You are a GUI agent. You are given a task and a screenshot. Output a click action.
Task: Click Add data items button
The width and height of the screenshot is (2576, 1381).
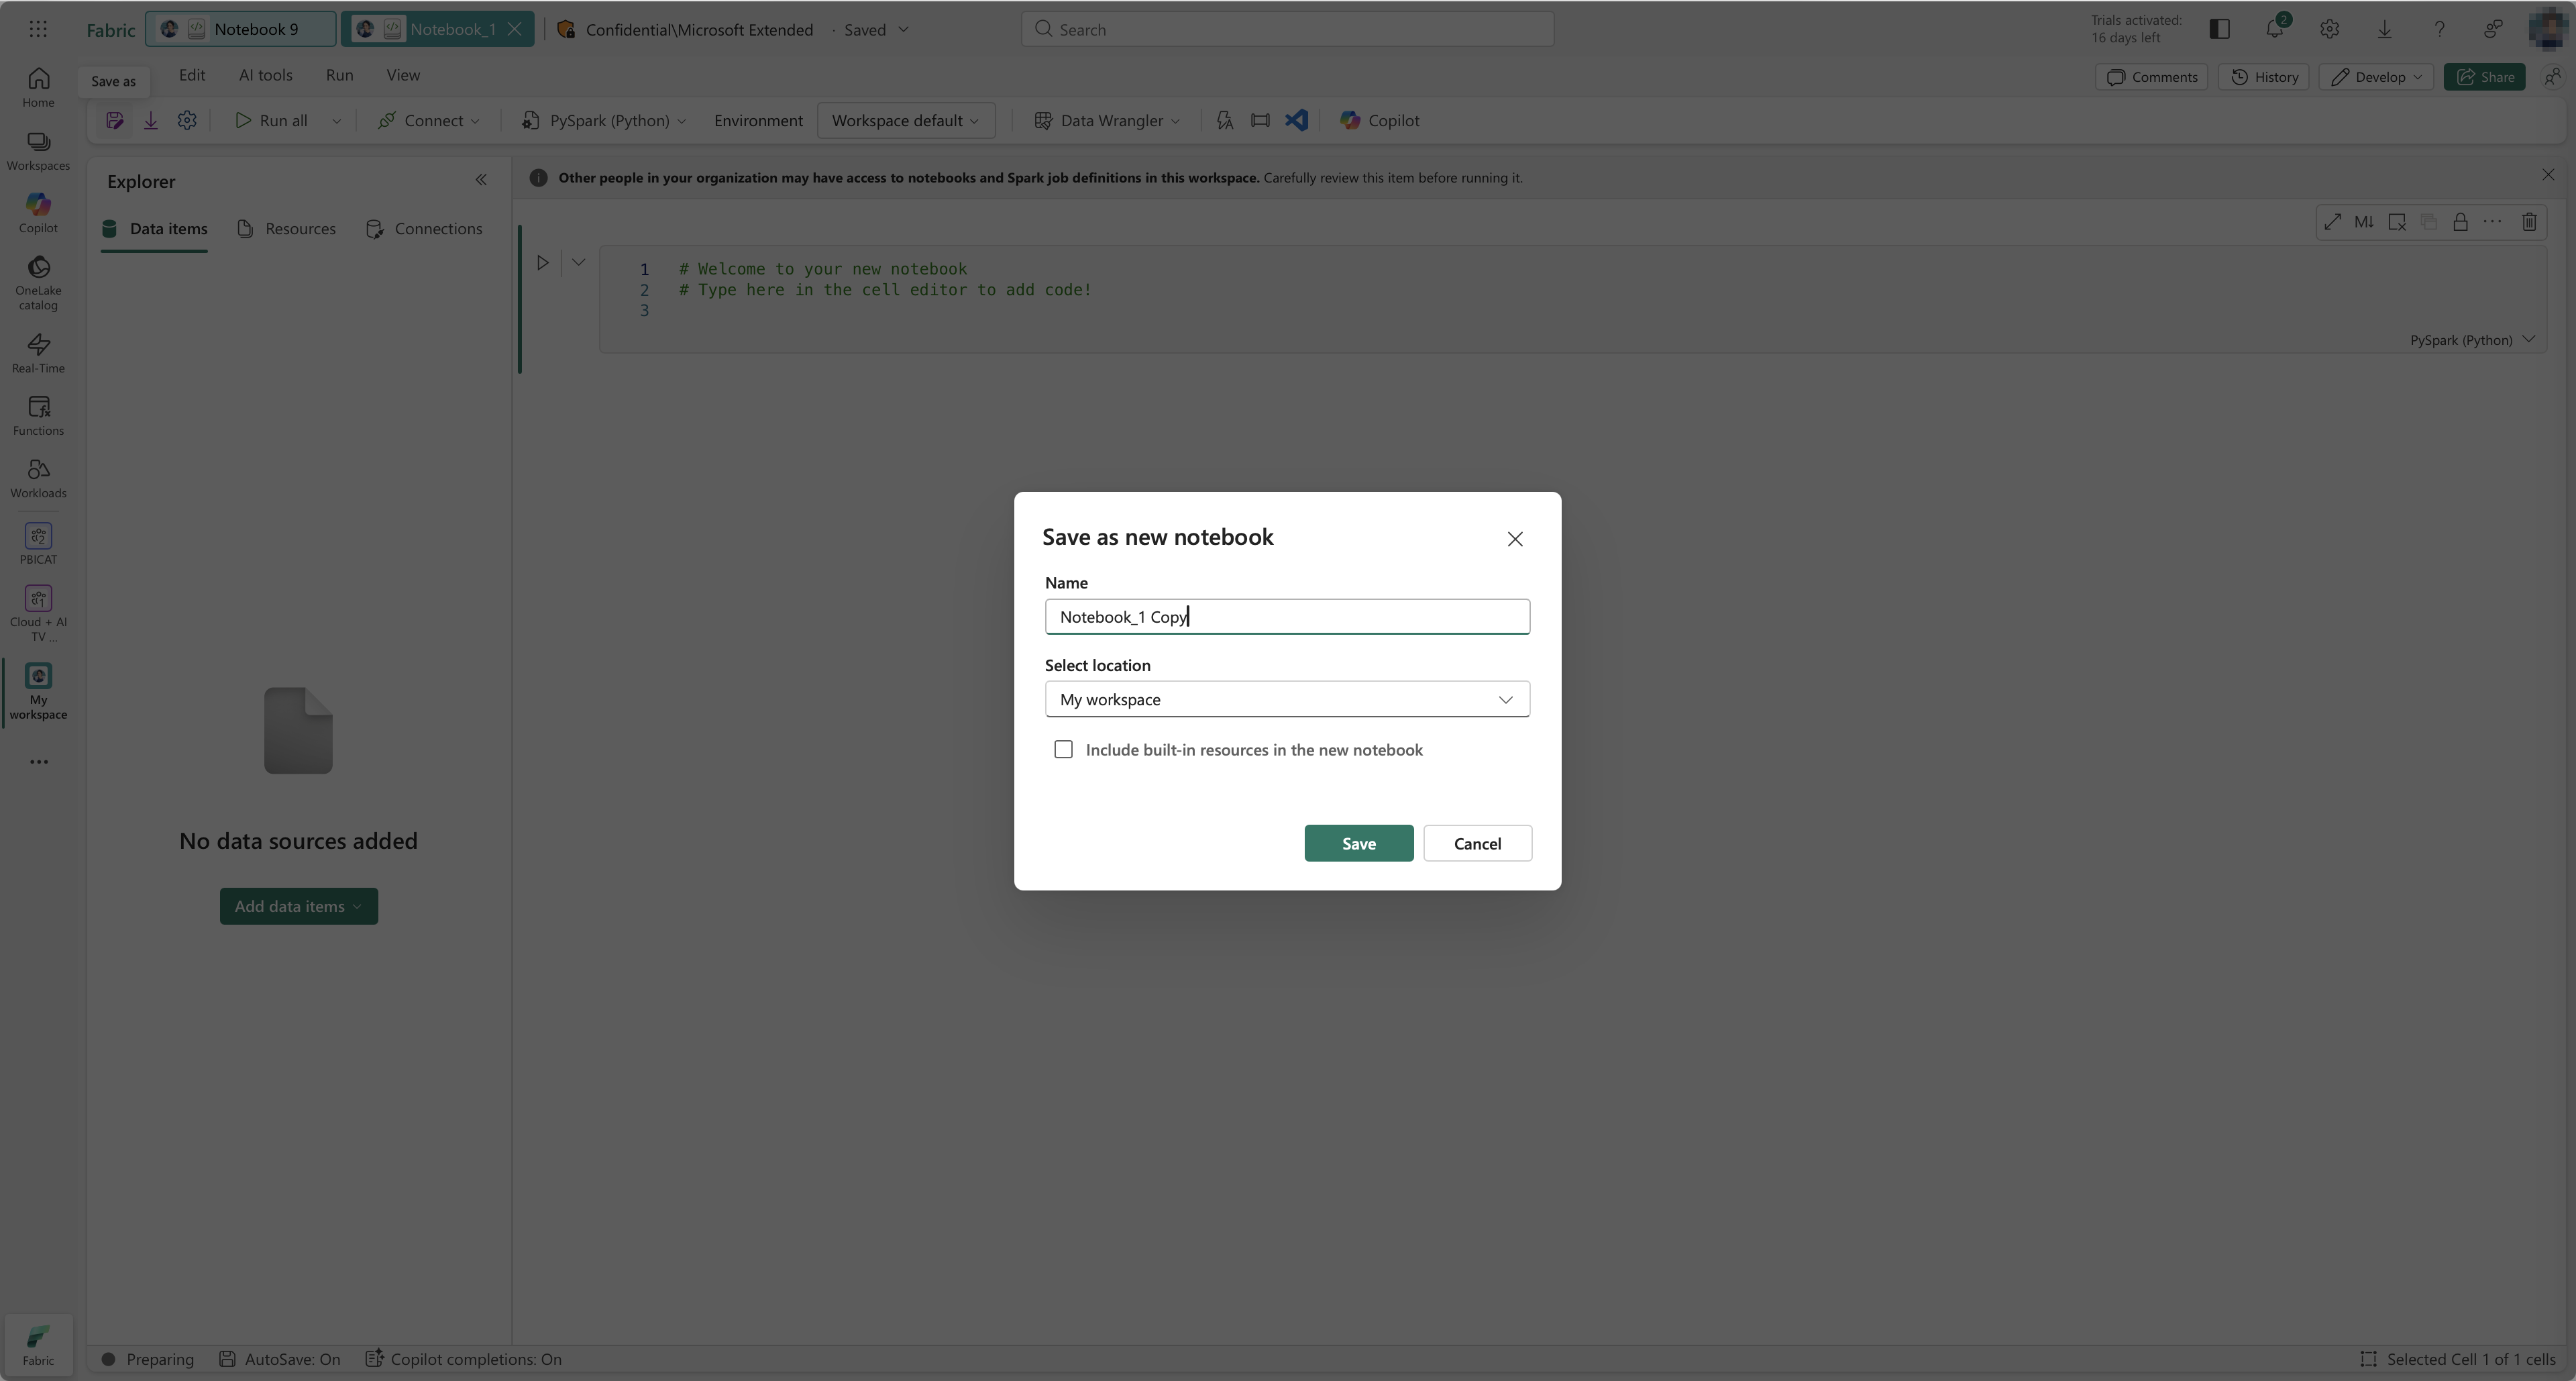[x=298, y=906]
